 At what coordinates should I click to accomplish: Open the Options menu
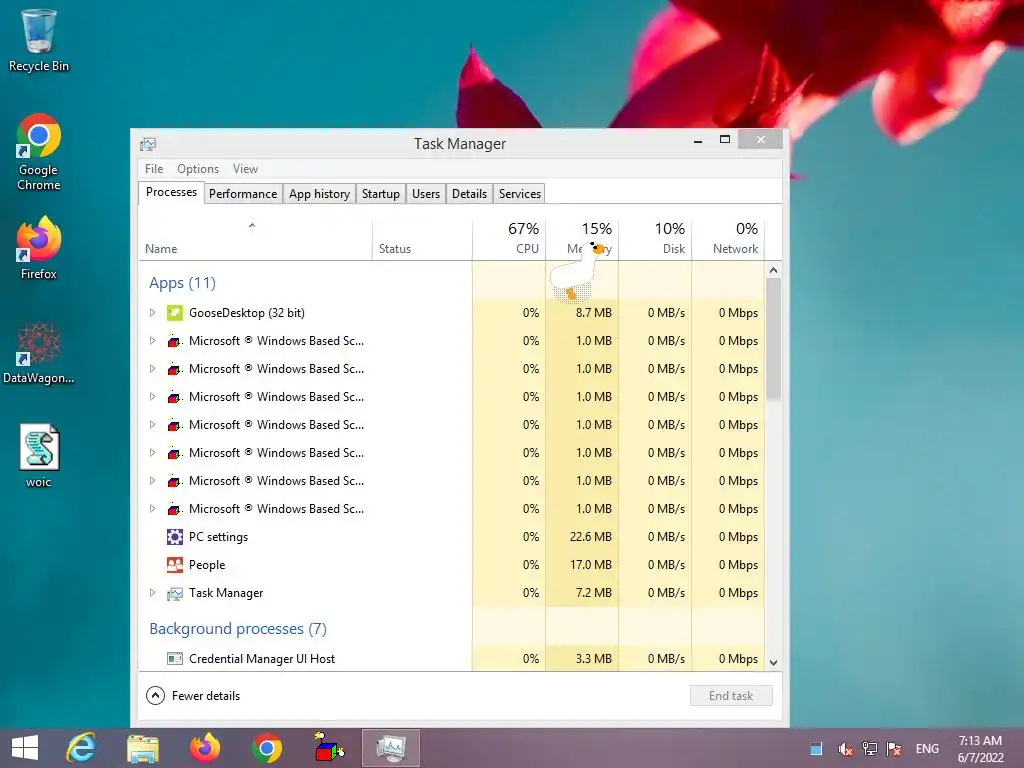(x=198, y=169)
